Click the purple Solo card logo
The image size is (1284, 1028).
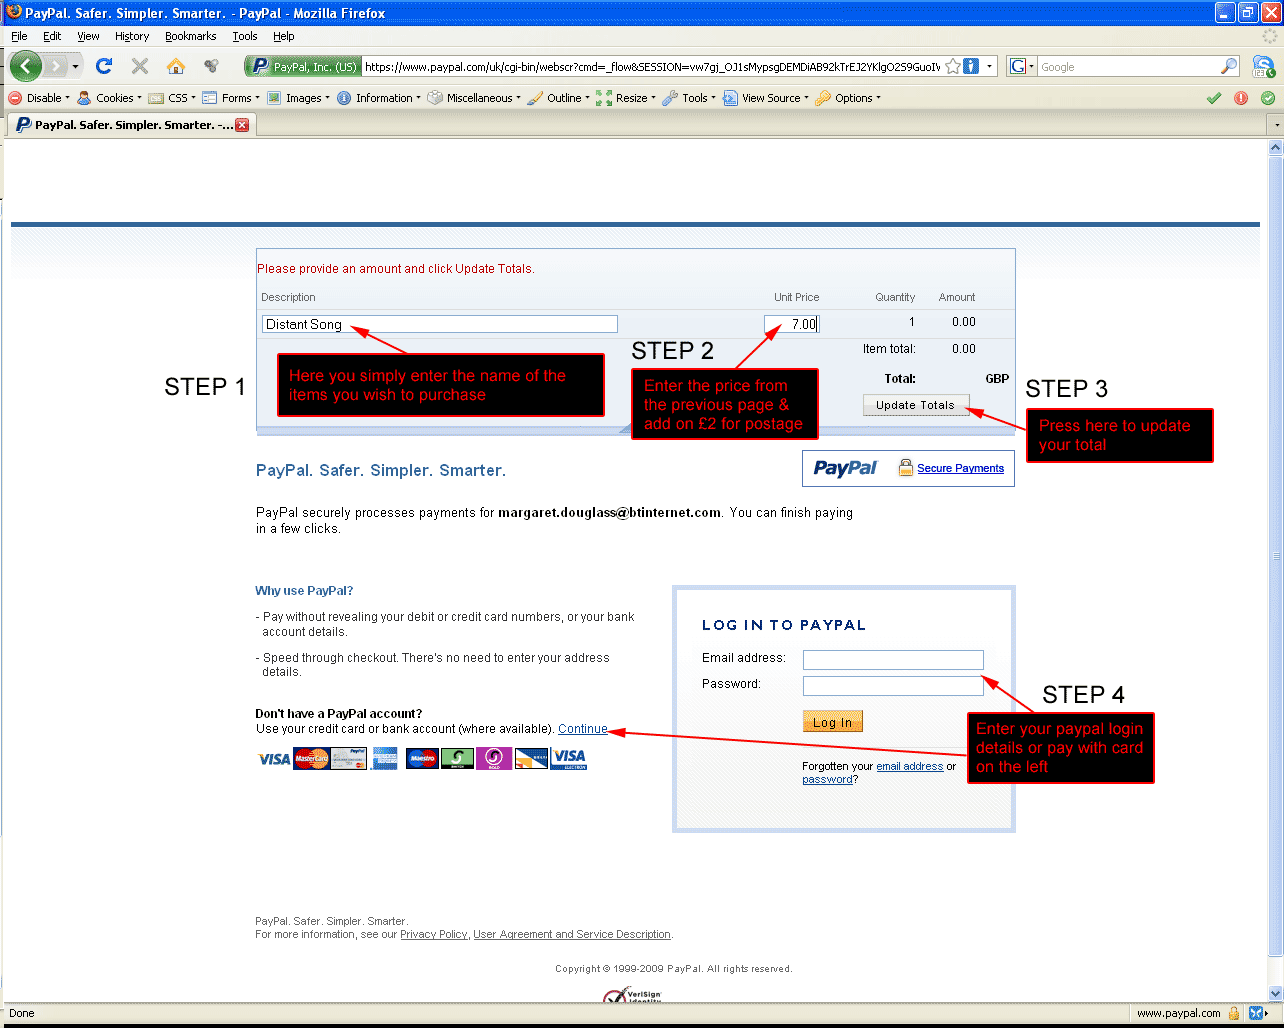point(494,759)
